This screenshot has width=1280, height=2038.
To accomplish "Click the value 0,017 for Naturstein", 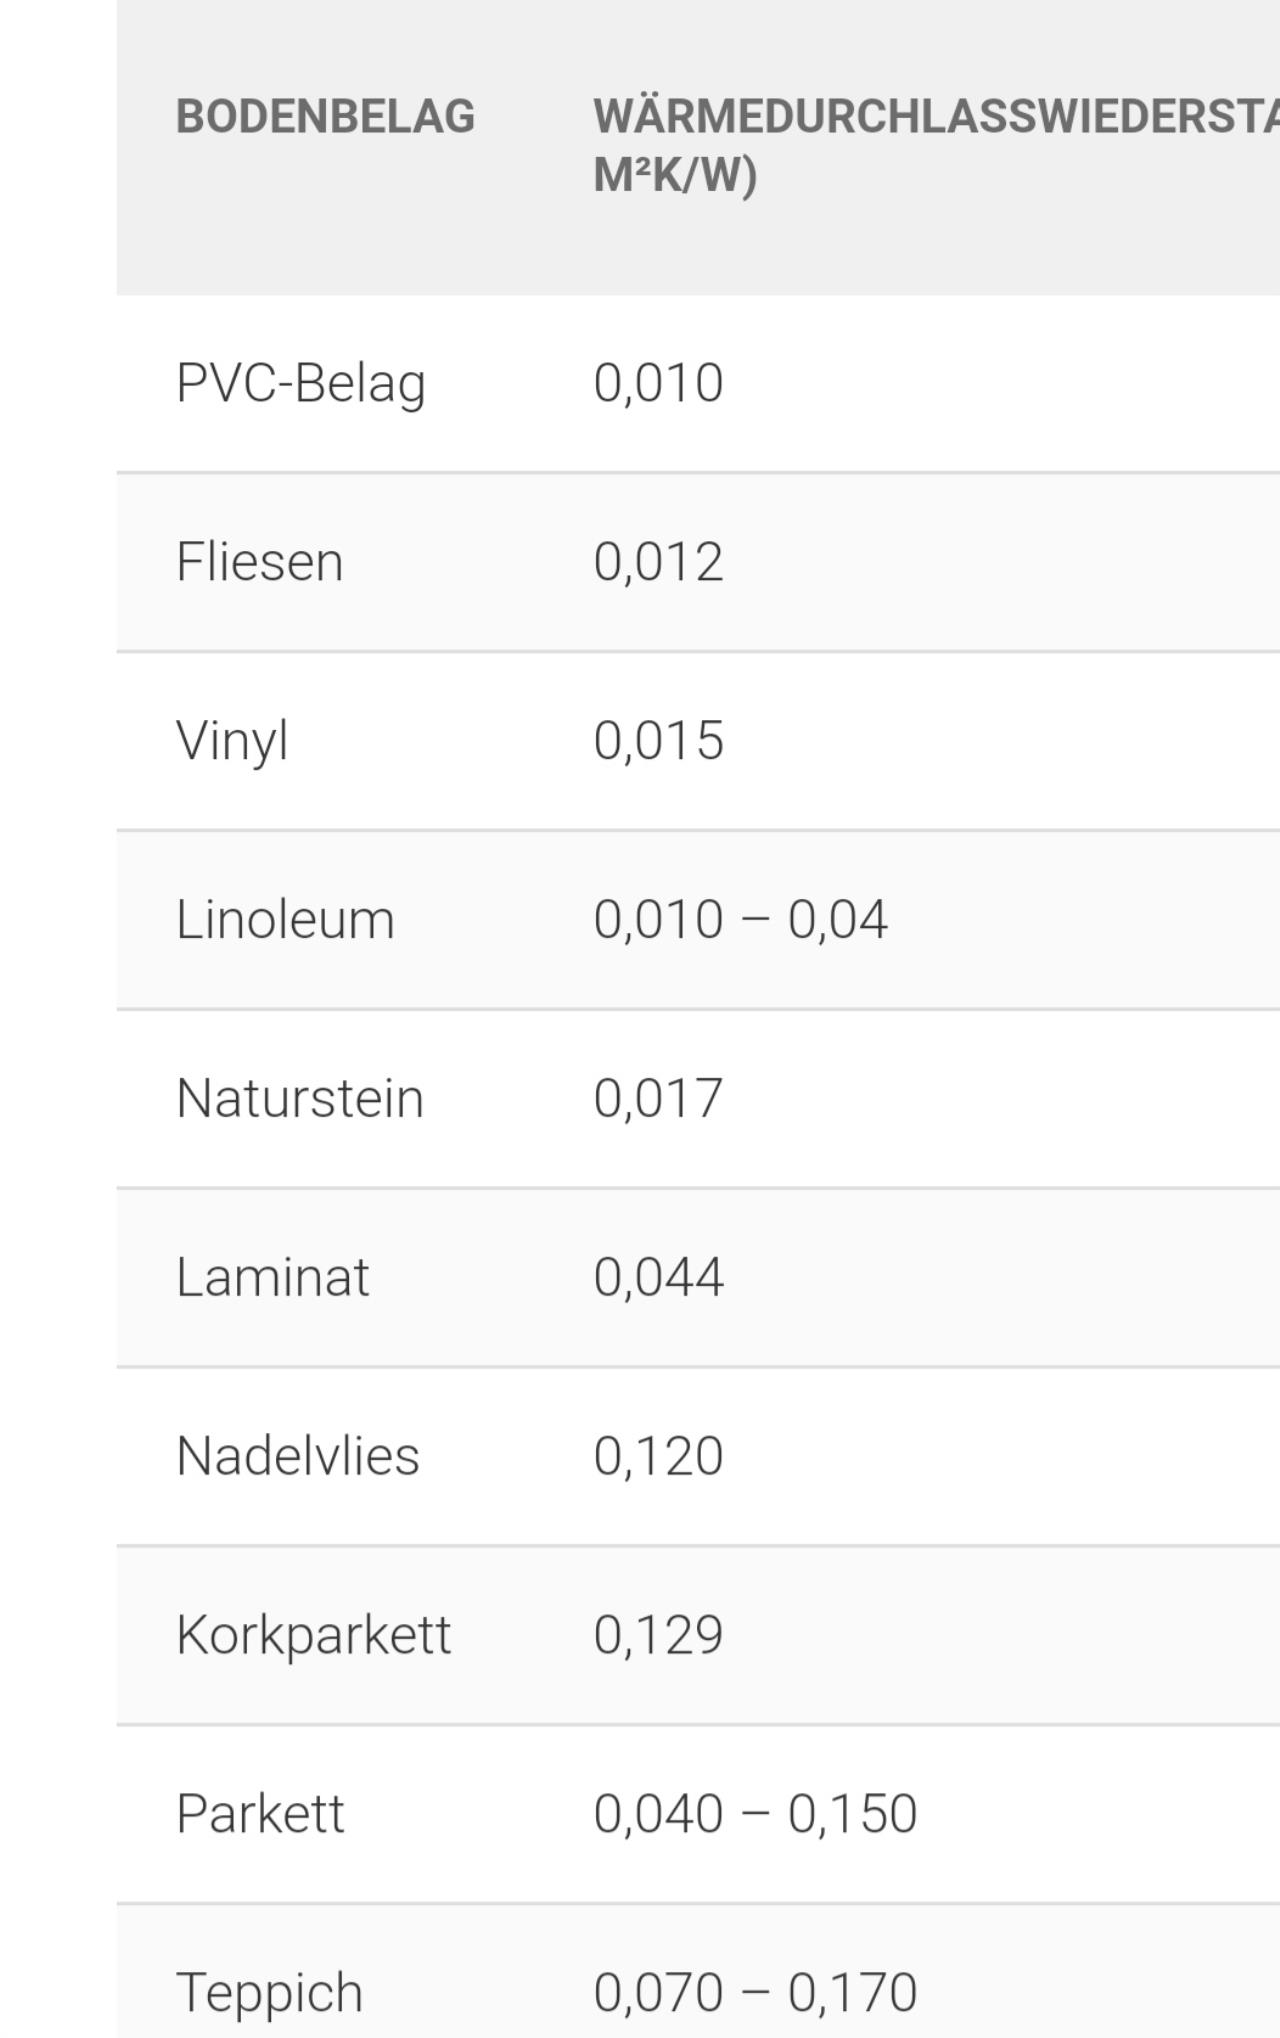I will click(658, 1099).
